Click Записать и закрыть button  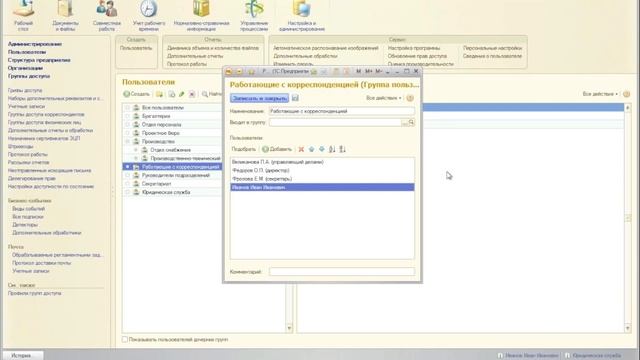pos(259,98)
